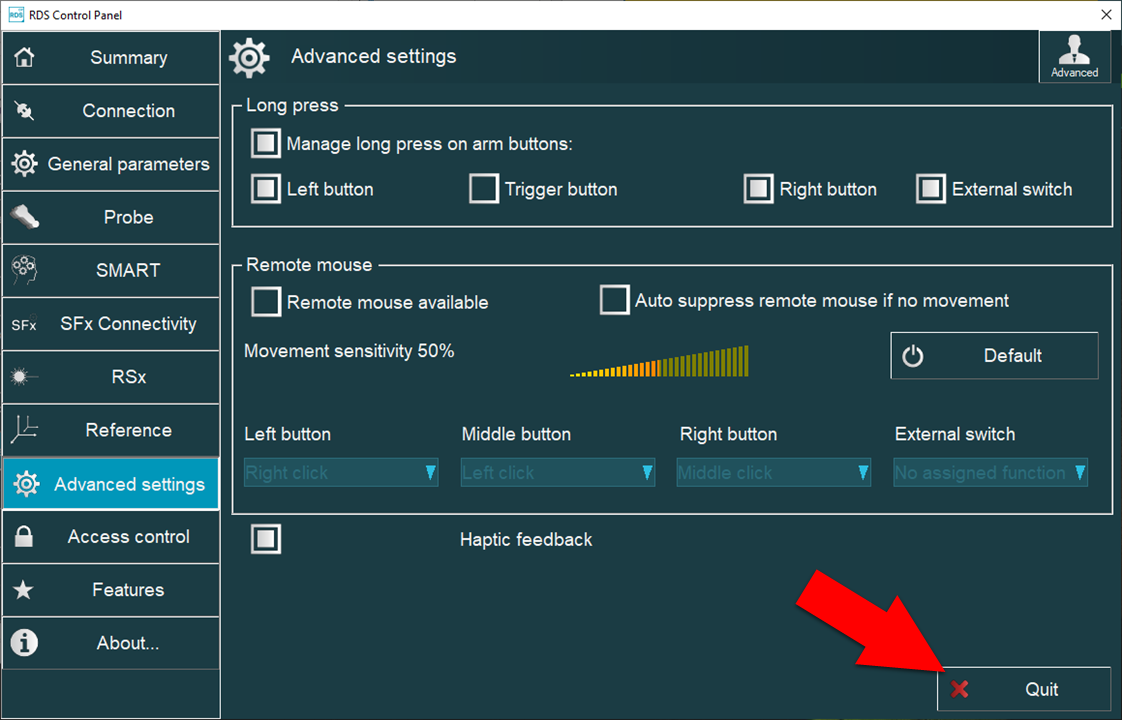The width and height of the screenshot is (1122, 720).
Task: Expand the Middle button function dropdown
Action: pos(558,473)
